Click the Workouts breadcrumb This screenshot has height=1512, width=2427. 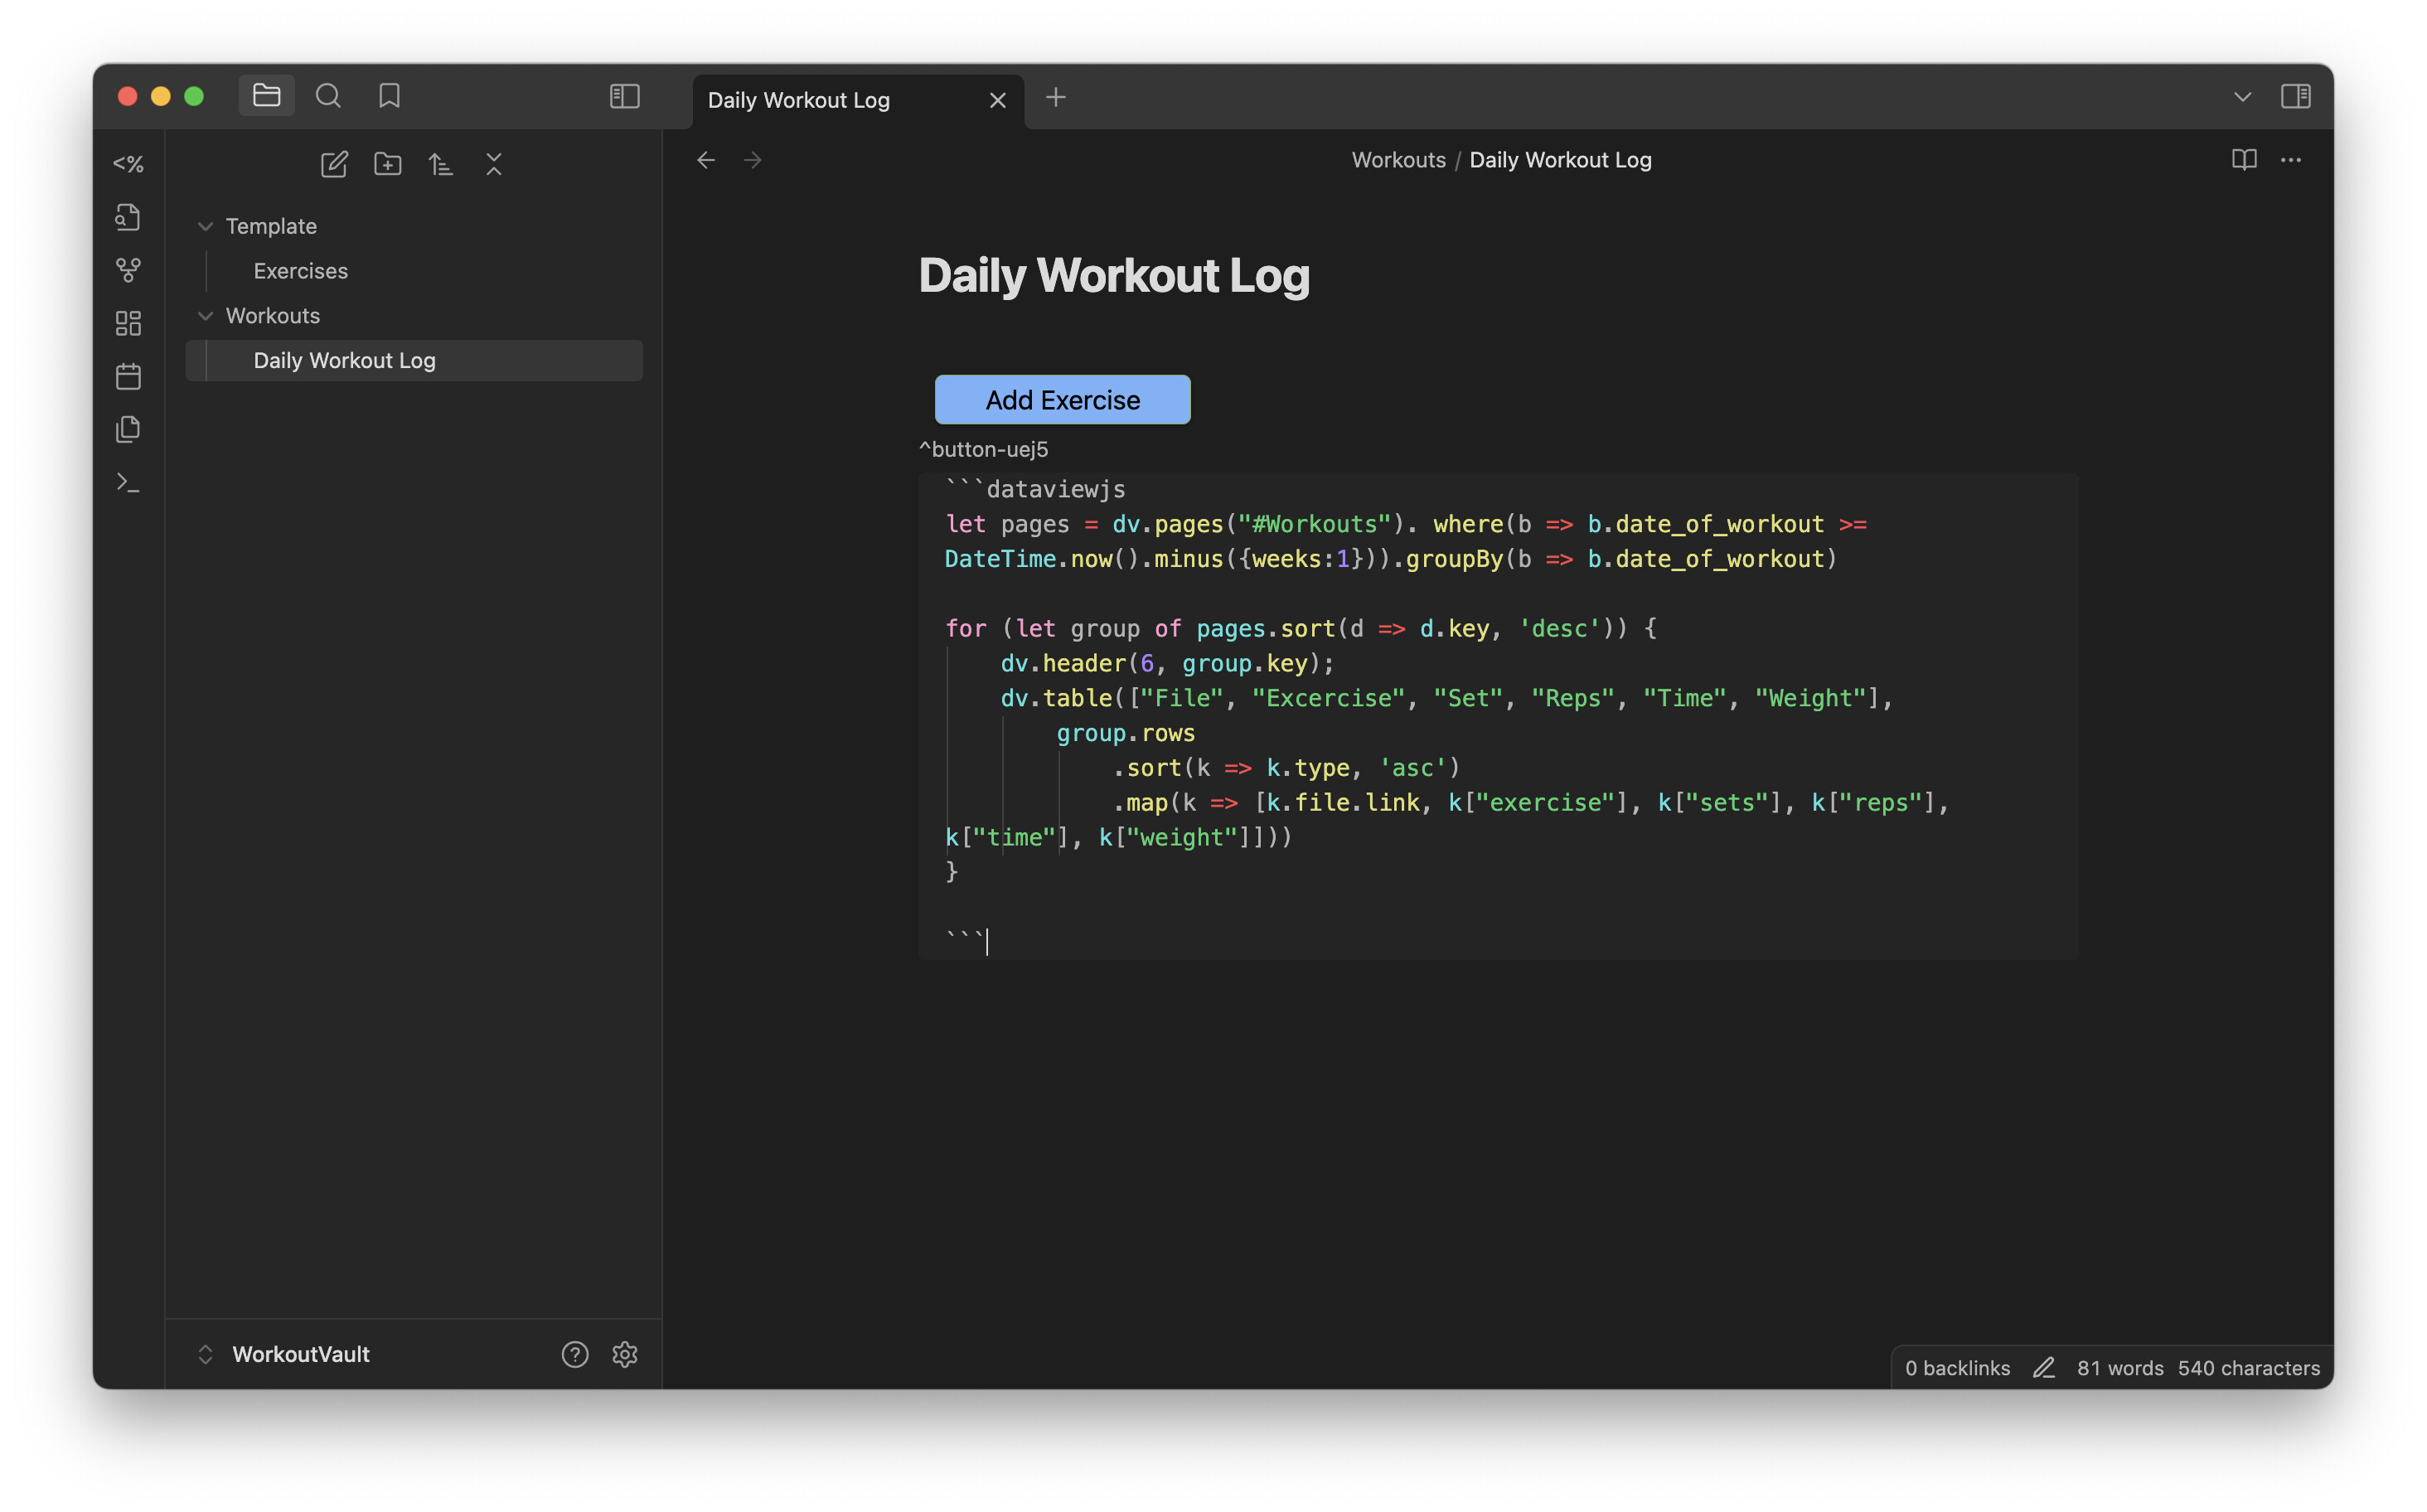coord(1398,160)
